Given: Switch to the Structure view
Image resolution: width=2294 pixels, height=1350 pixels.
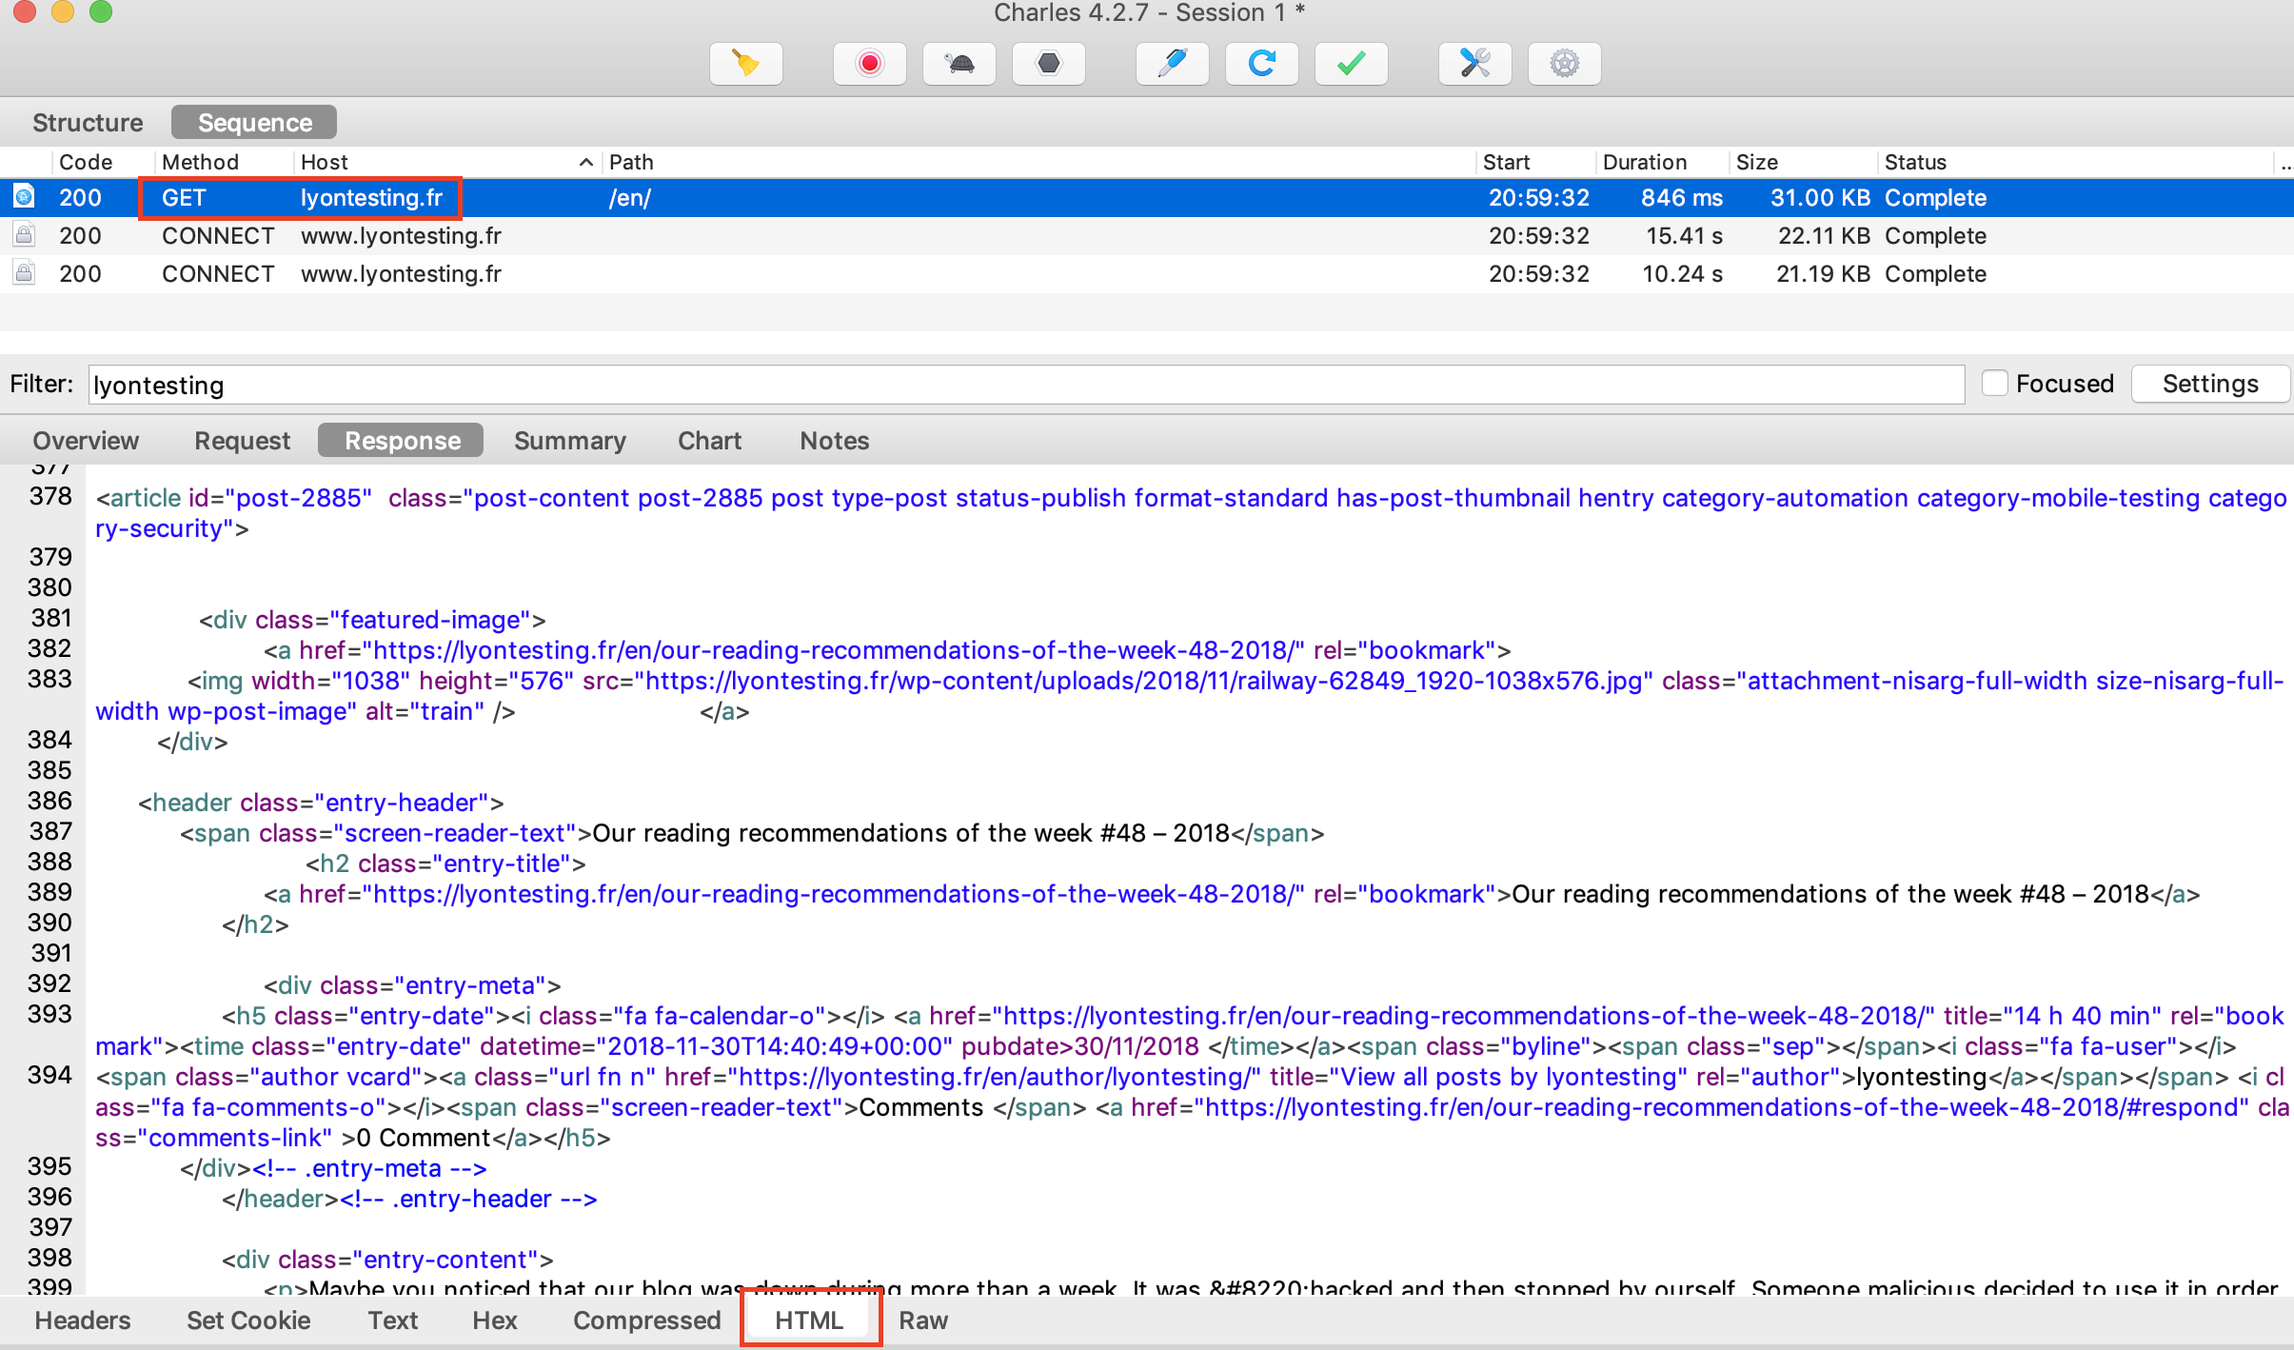Looking at the screenshot, I should point(88,122).
